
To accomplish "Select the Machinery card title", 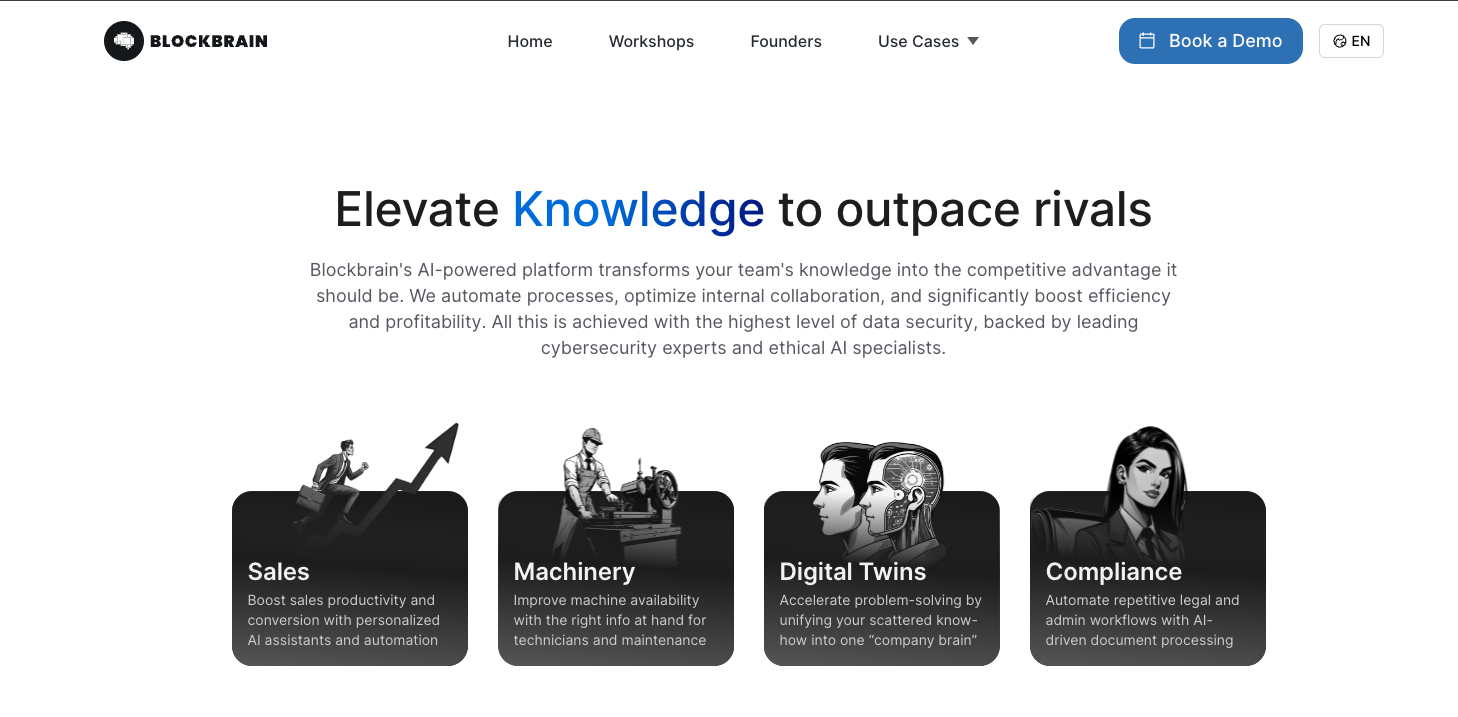I will 574,571.
